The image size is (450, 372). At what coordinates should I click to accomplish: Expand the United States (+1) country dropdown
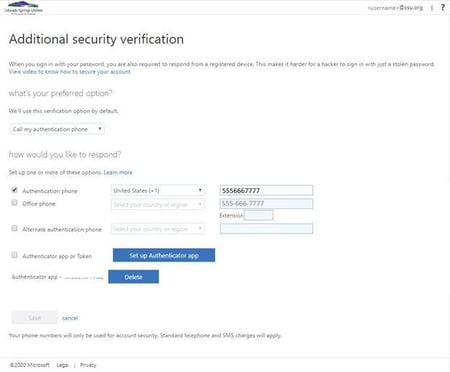158,190
